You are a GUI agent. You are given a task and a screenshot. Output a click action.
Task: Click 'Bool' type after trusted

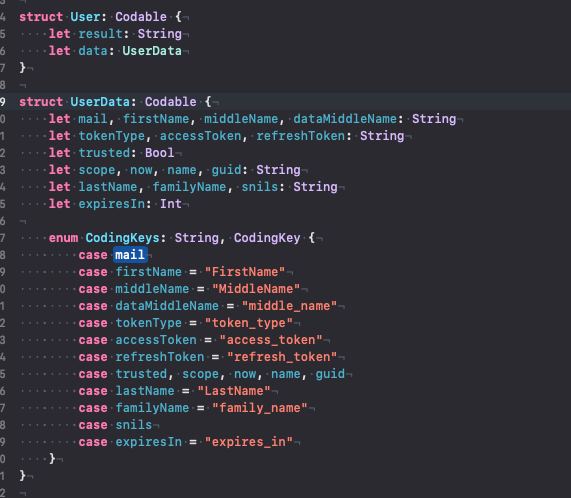[160, 153]
